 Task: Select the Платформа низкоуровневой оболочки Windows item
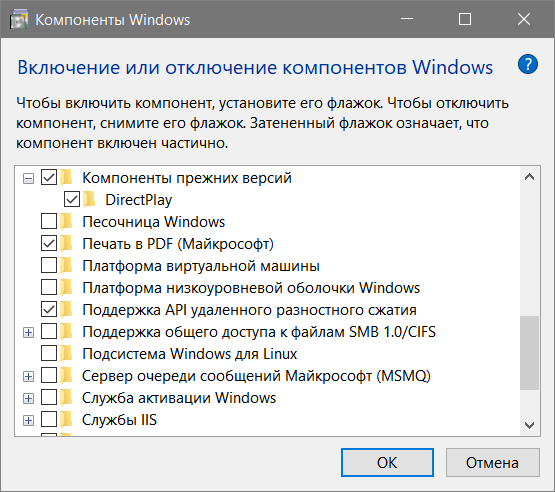[251, 288]
